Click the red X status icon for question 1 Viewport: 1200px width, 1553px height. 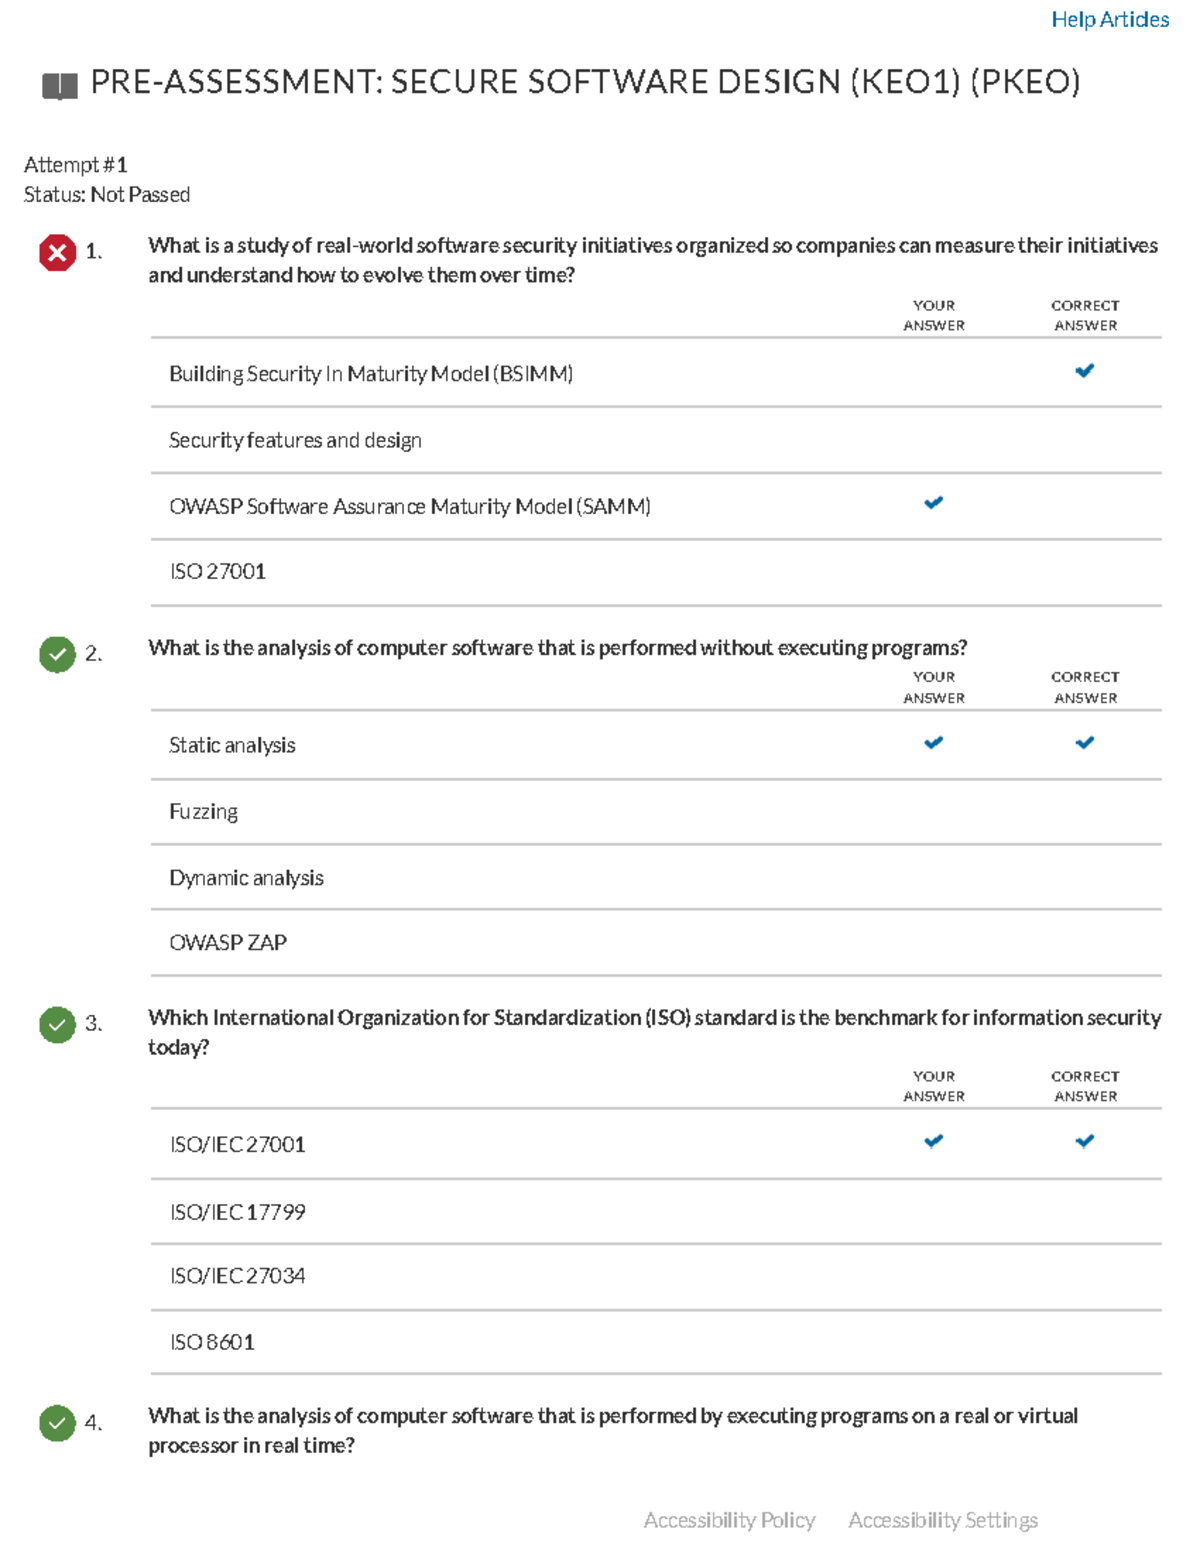pyautogui.click(x=57, y=255)
